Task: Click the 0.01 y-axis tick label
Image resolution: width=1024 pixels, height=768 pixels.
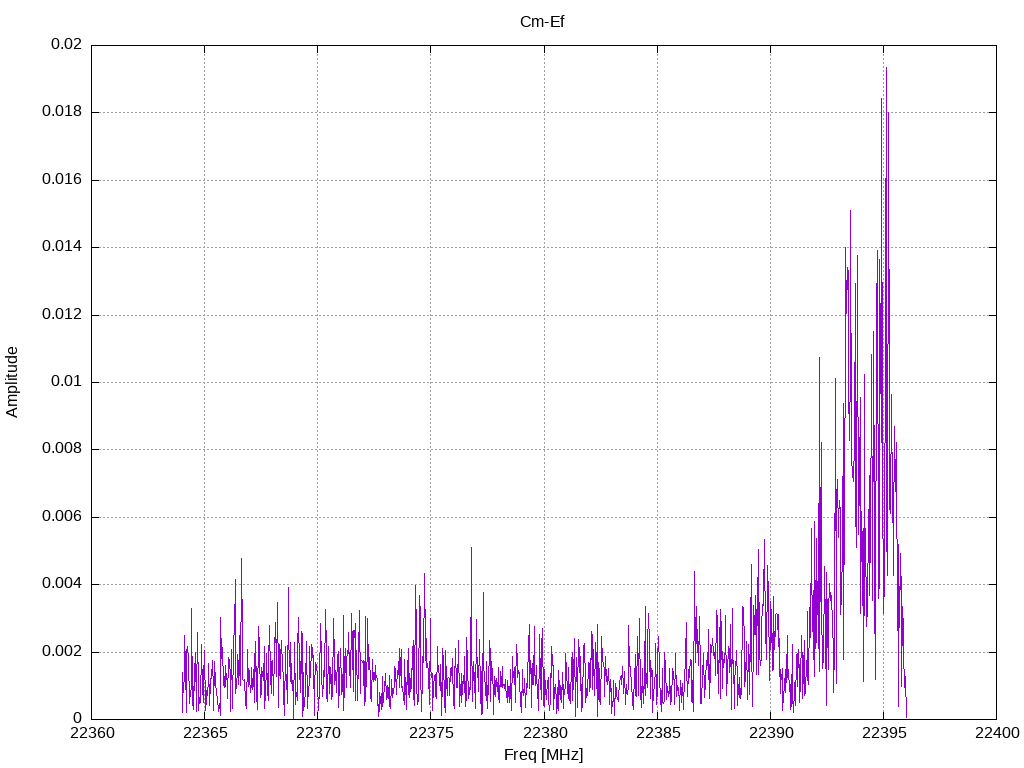Action: pos(67,382)
